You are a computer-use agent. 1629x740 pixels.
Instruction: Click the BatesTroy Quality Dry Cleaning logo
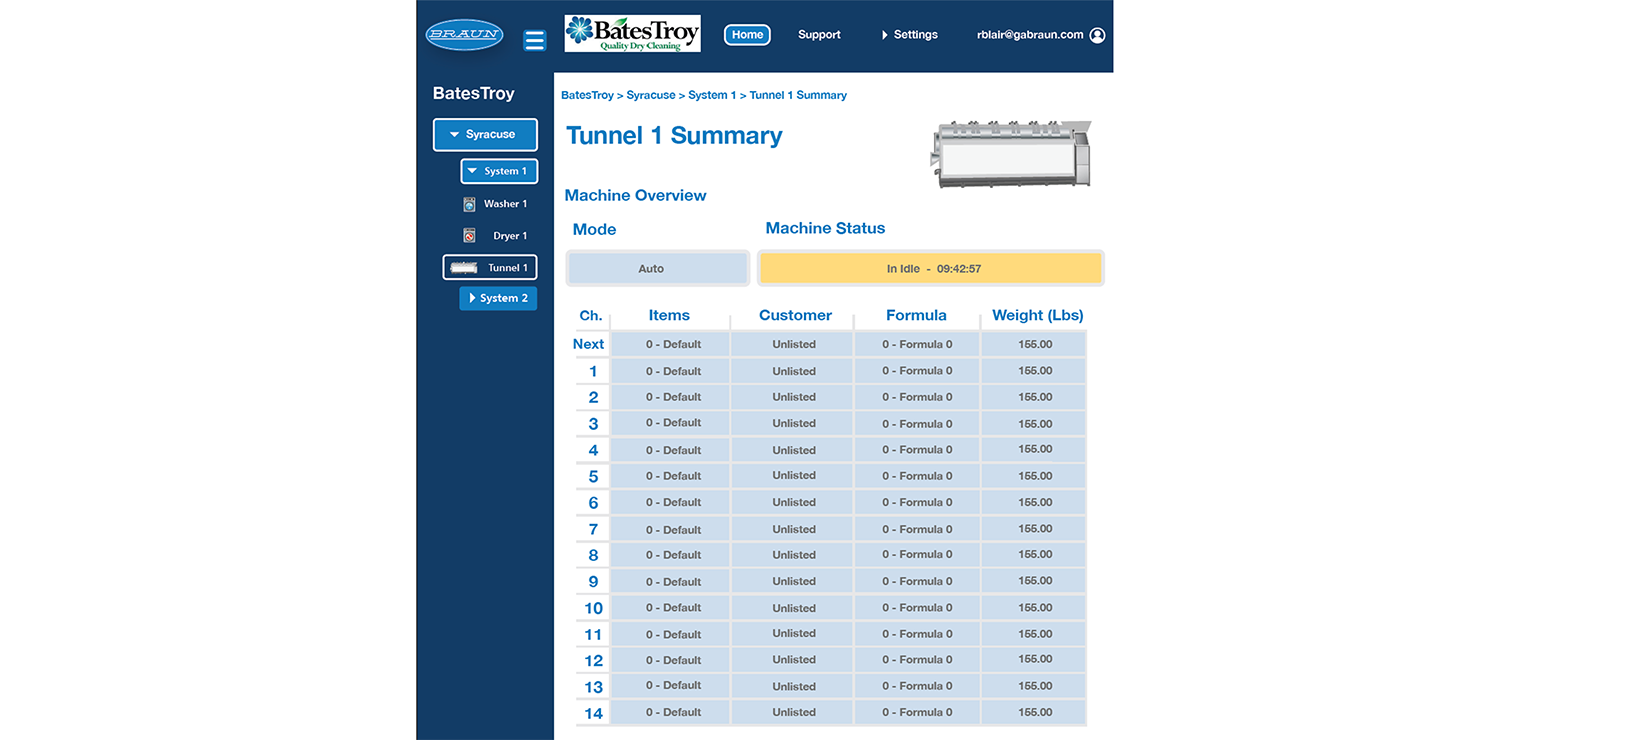[x=632, y=33]
